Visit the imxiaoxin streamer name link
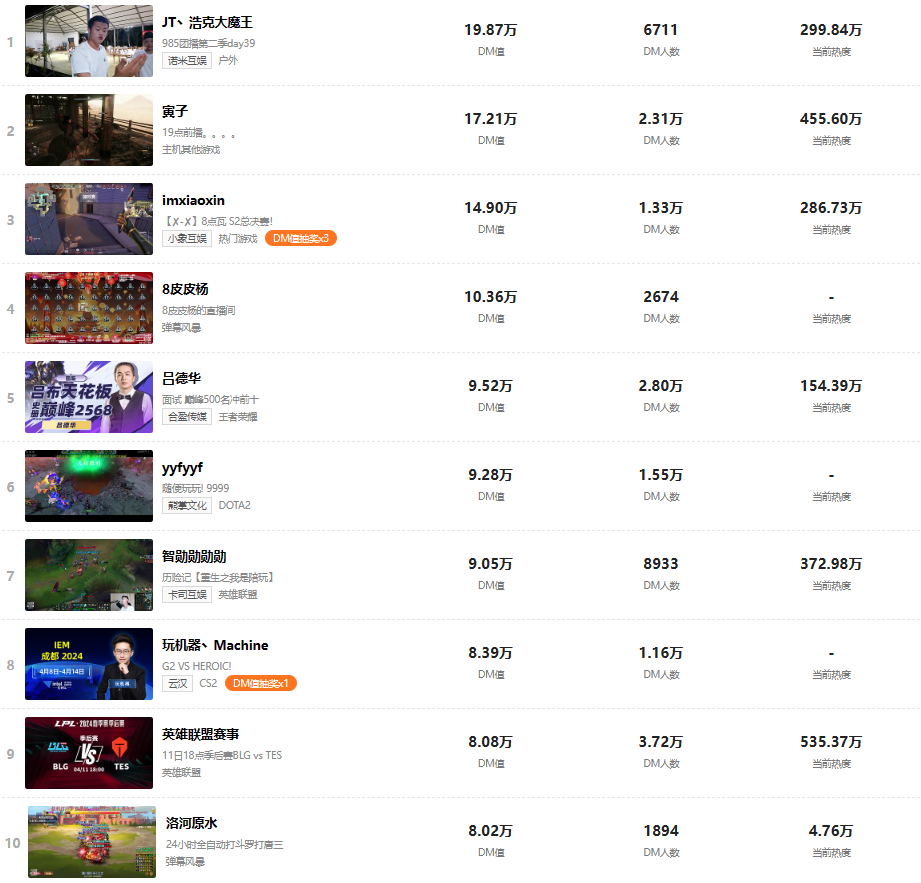The image size is (921, 883). click(193, 200)
